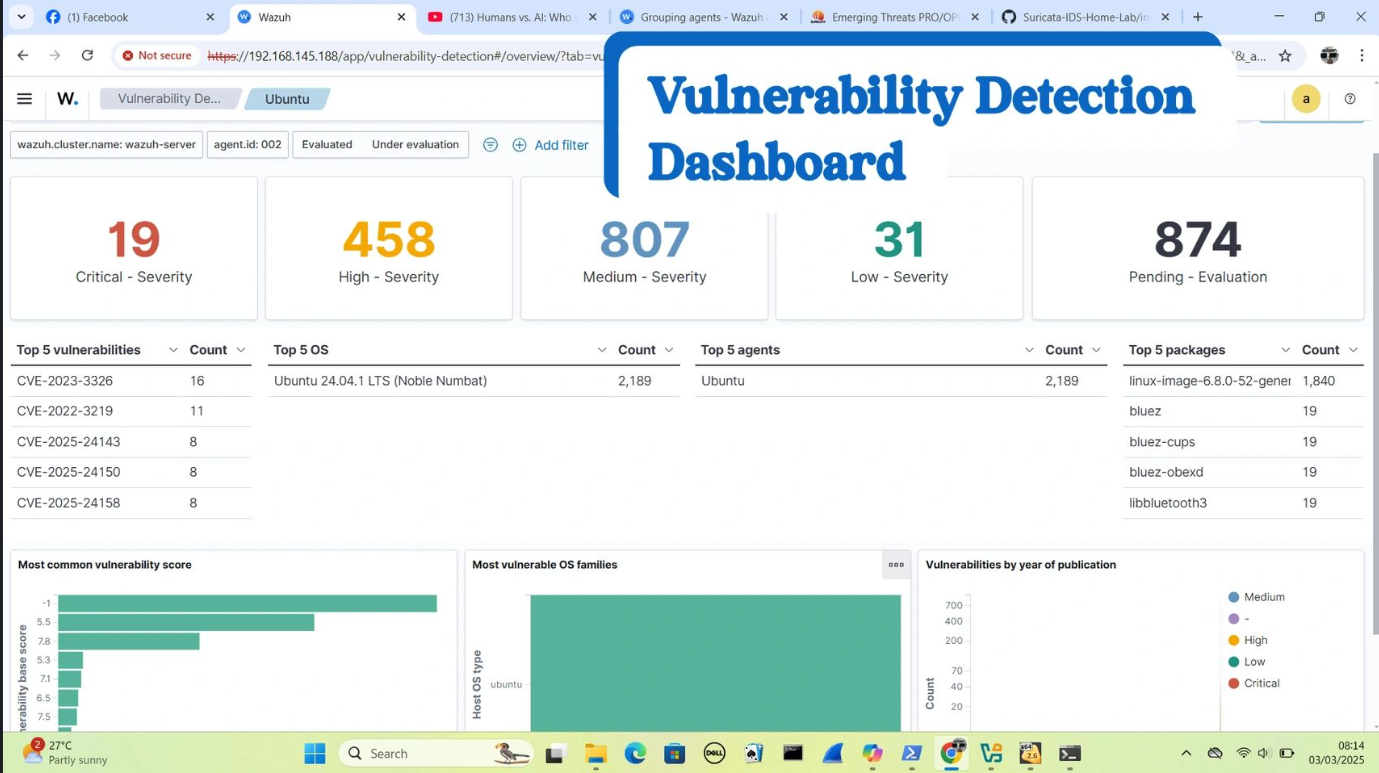Open a new browser tab
The width and height of the screenshot is (1379, 773).
pyautogui.click(x=1198, y=17)
